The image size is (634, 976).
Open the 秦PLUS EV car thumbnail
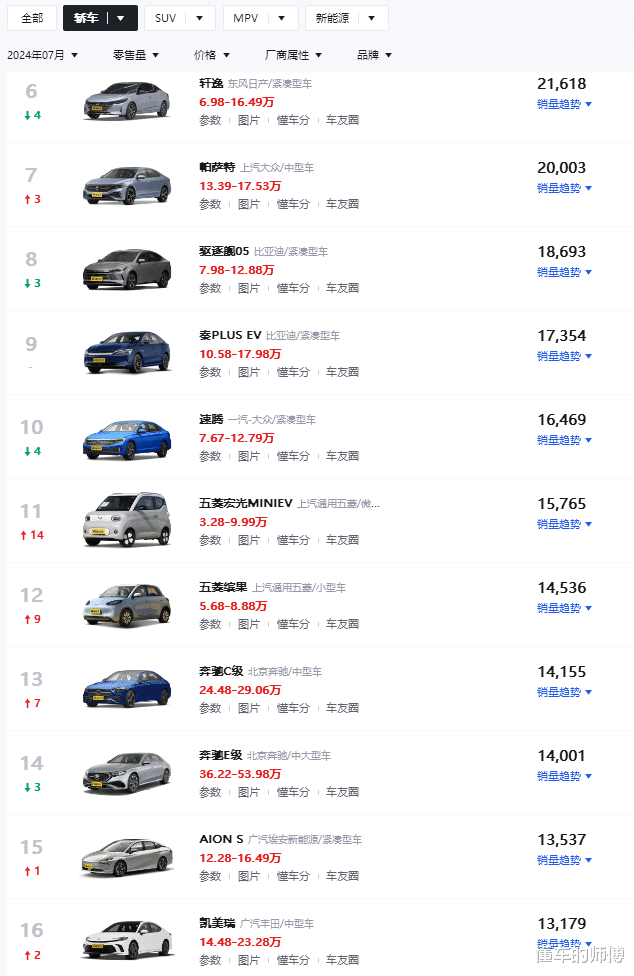[127, 352]
